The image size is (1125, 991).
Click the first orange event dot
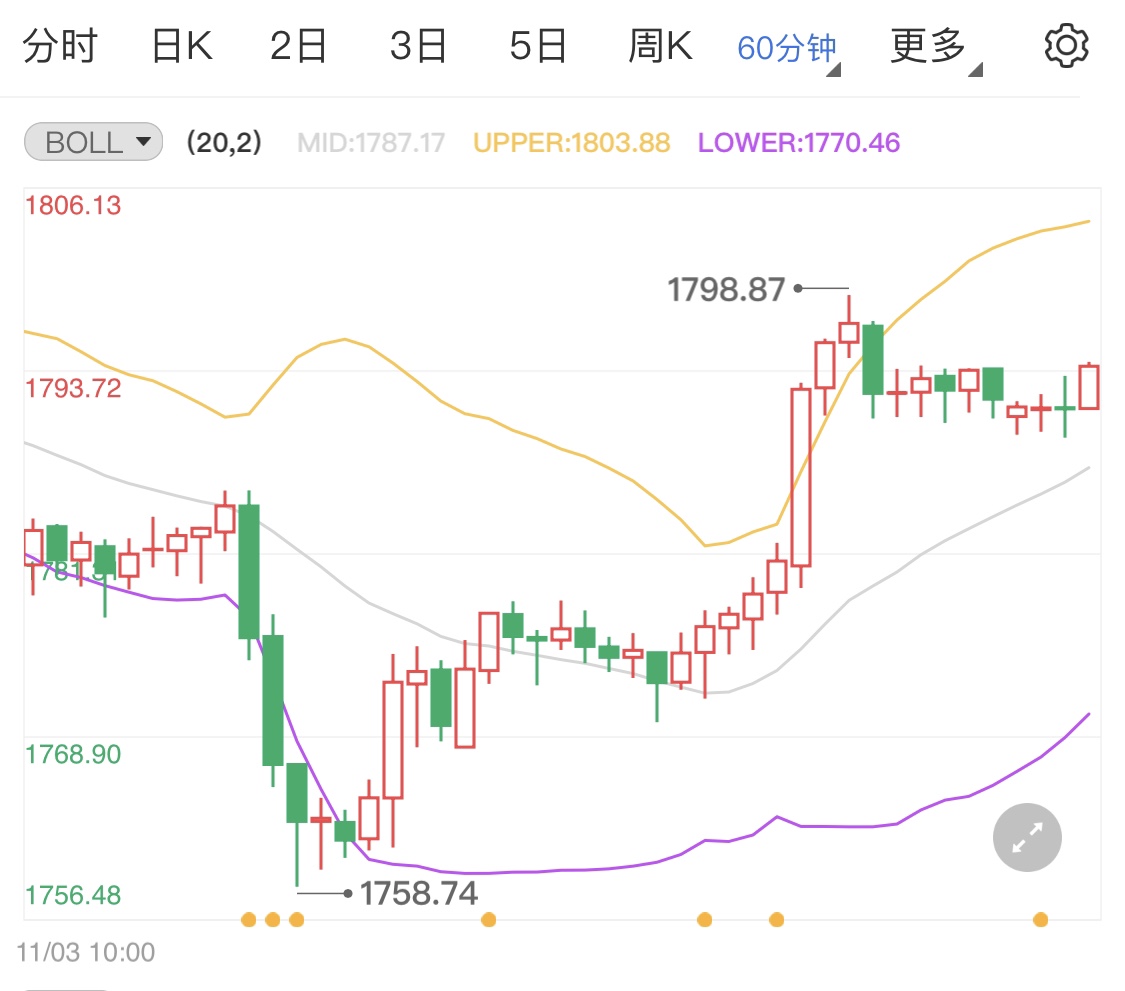[x=248, y=919]
